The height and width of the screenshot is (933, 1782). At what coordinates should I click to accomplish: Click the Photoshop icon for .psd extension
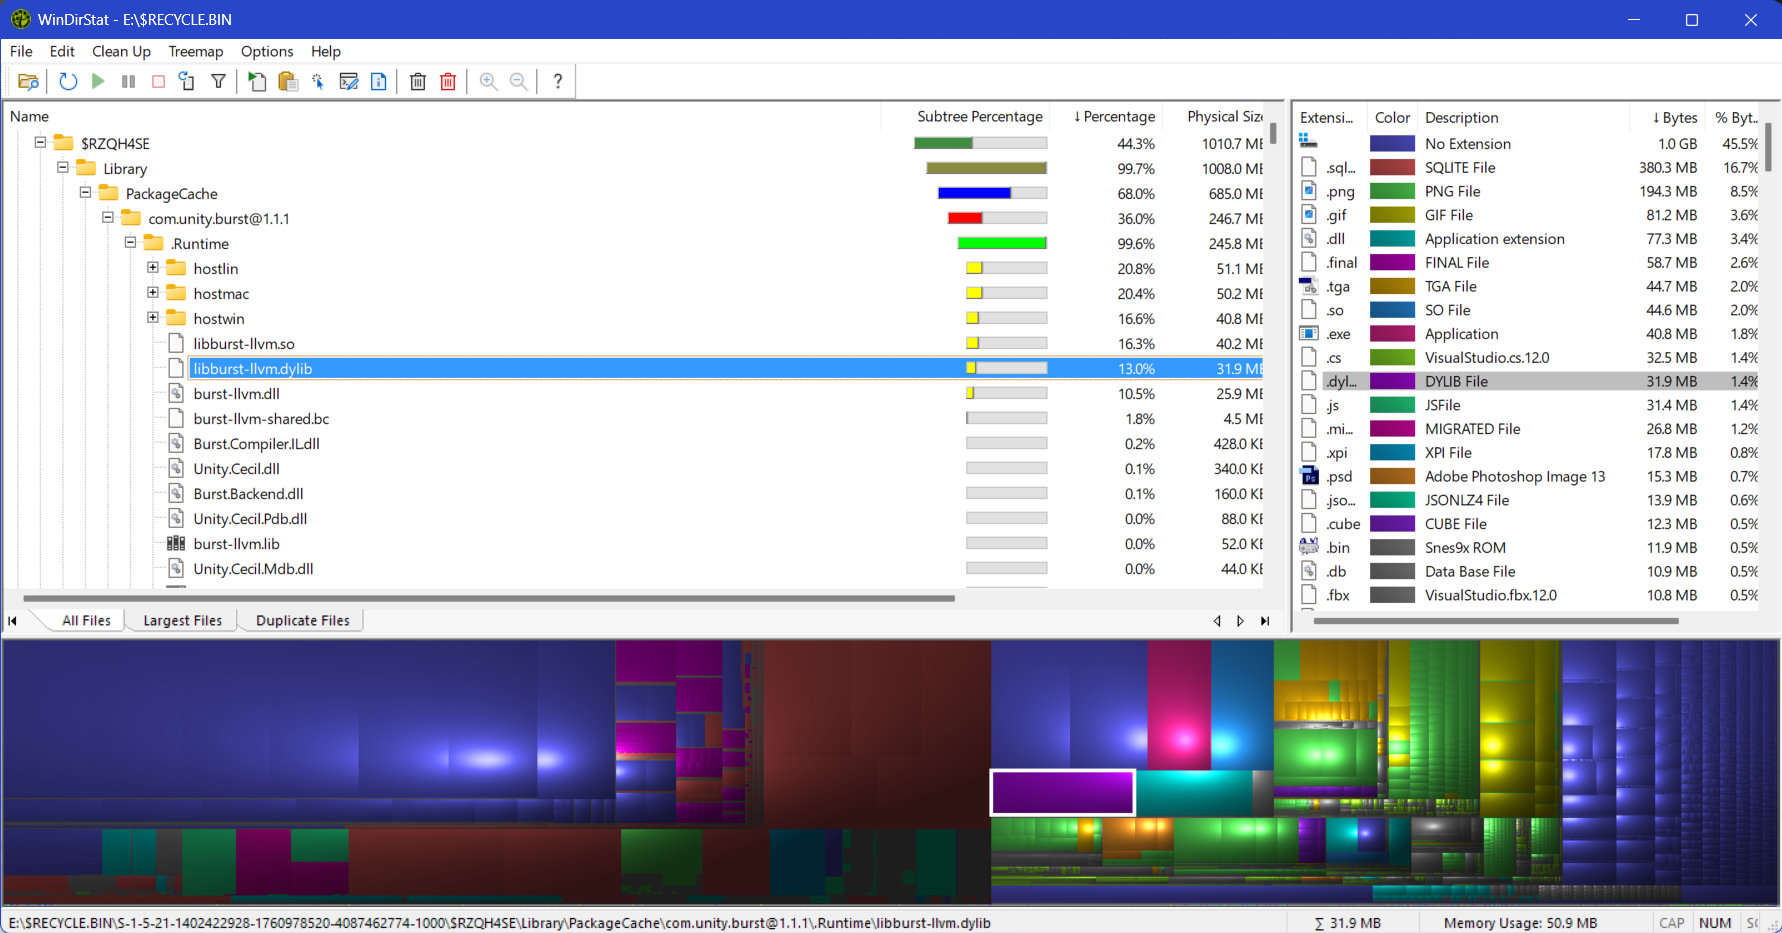point(1309,476)
